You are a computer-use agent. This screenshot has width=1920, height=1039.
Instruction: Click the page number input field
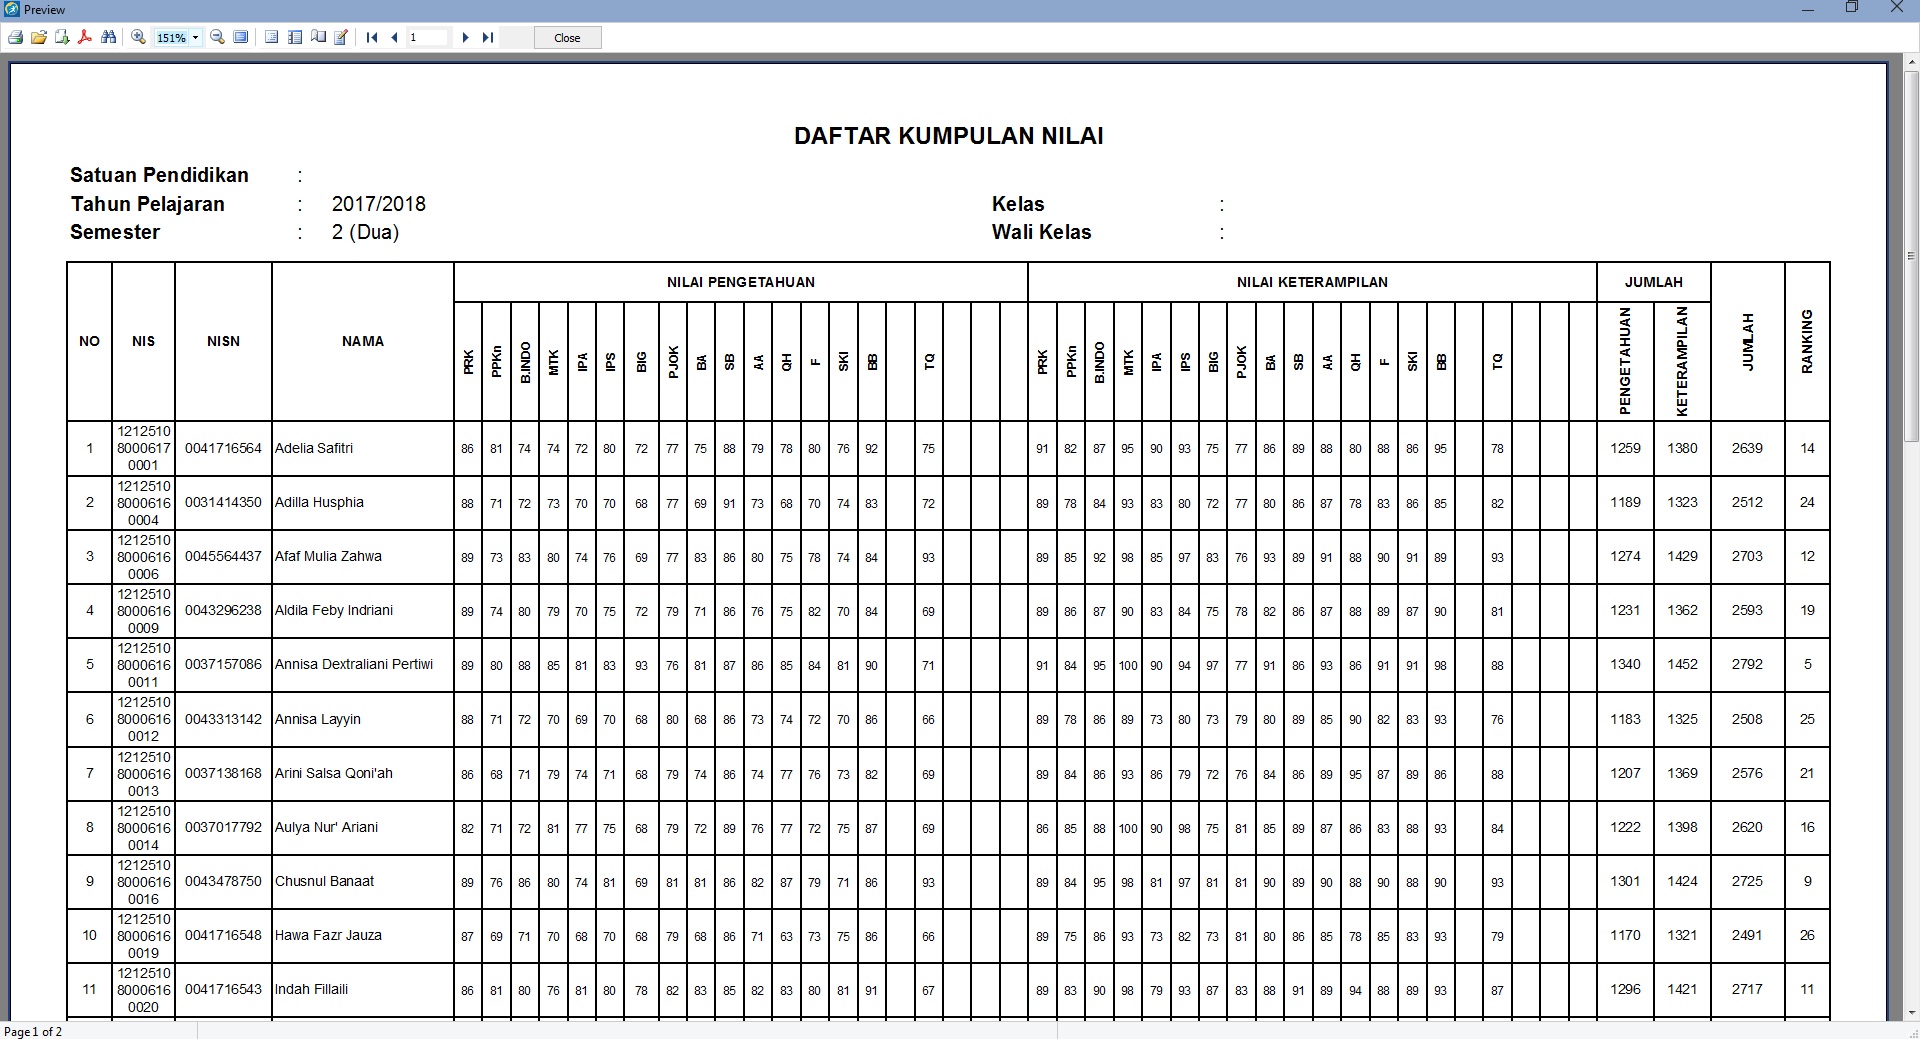point(428,38)
